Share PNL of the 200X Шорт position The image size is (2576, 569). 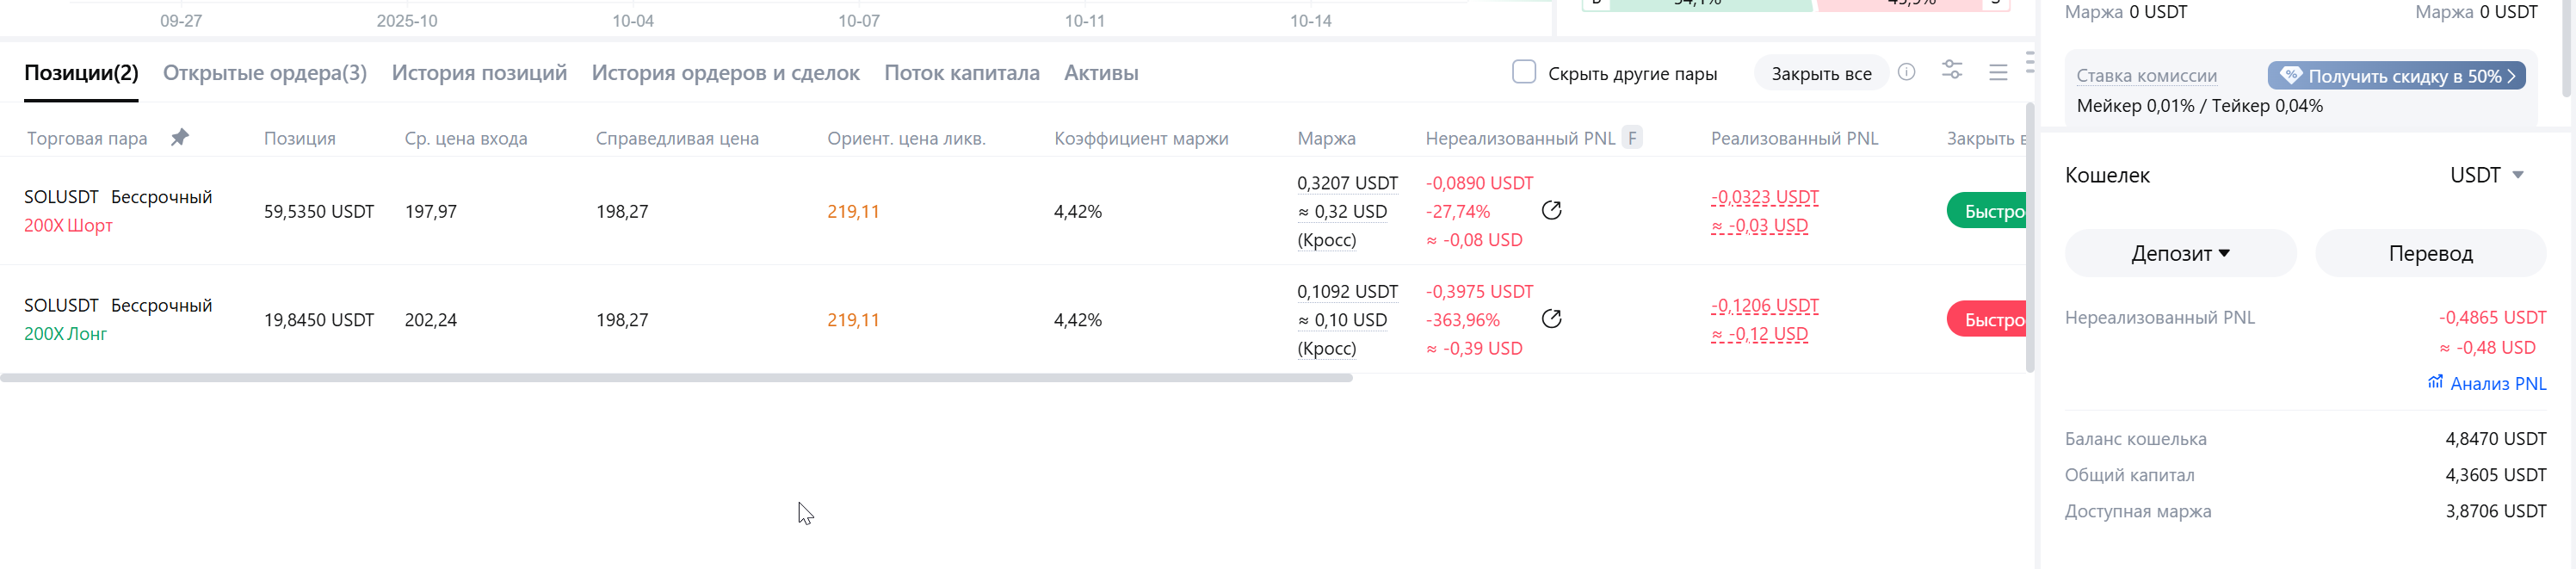1552,211
